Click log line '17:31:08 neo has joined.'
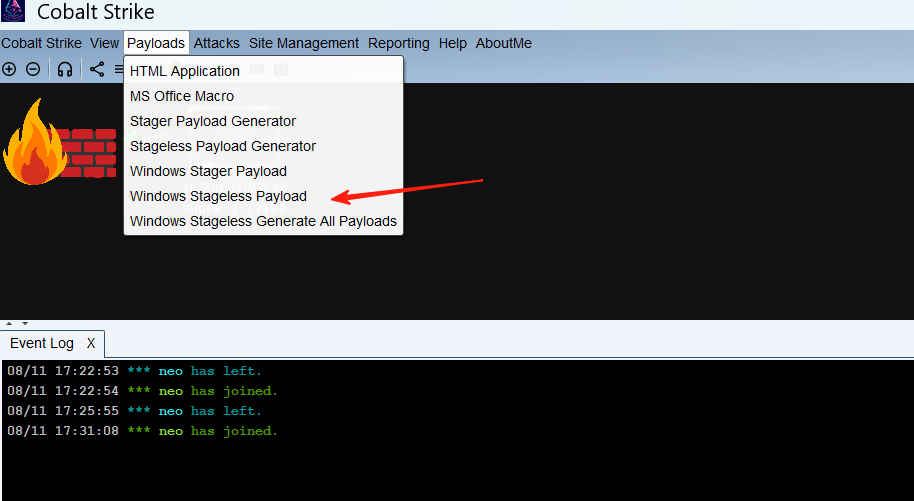 click(x=143, y=431)
